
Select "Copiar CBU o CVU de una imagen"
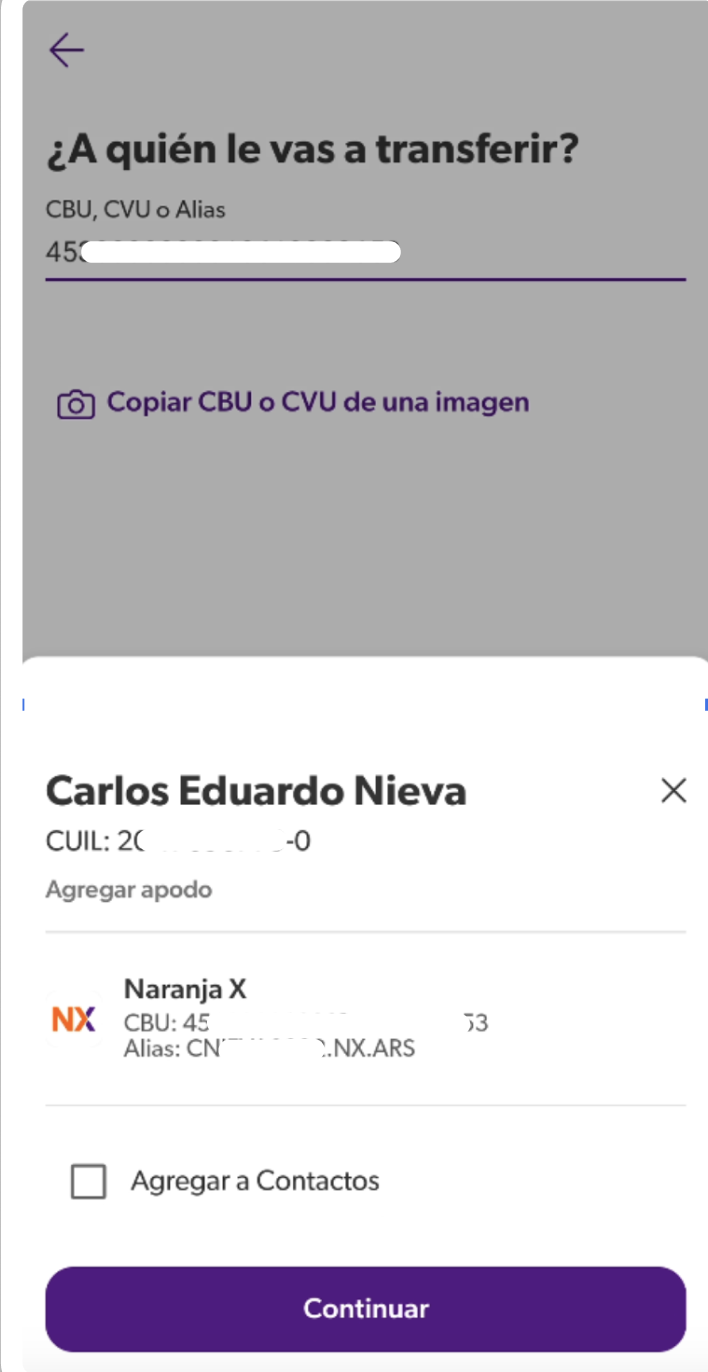click(318, 403)
